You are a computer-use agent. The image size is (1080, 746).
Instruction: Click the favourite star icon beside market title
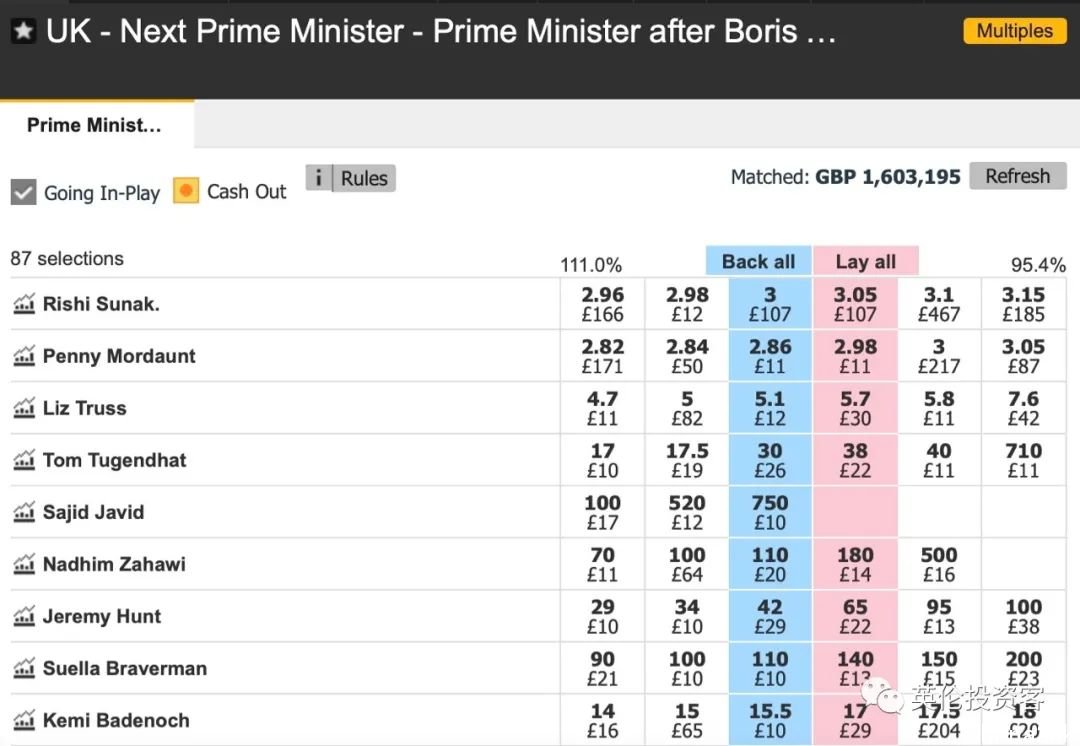23,31
